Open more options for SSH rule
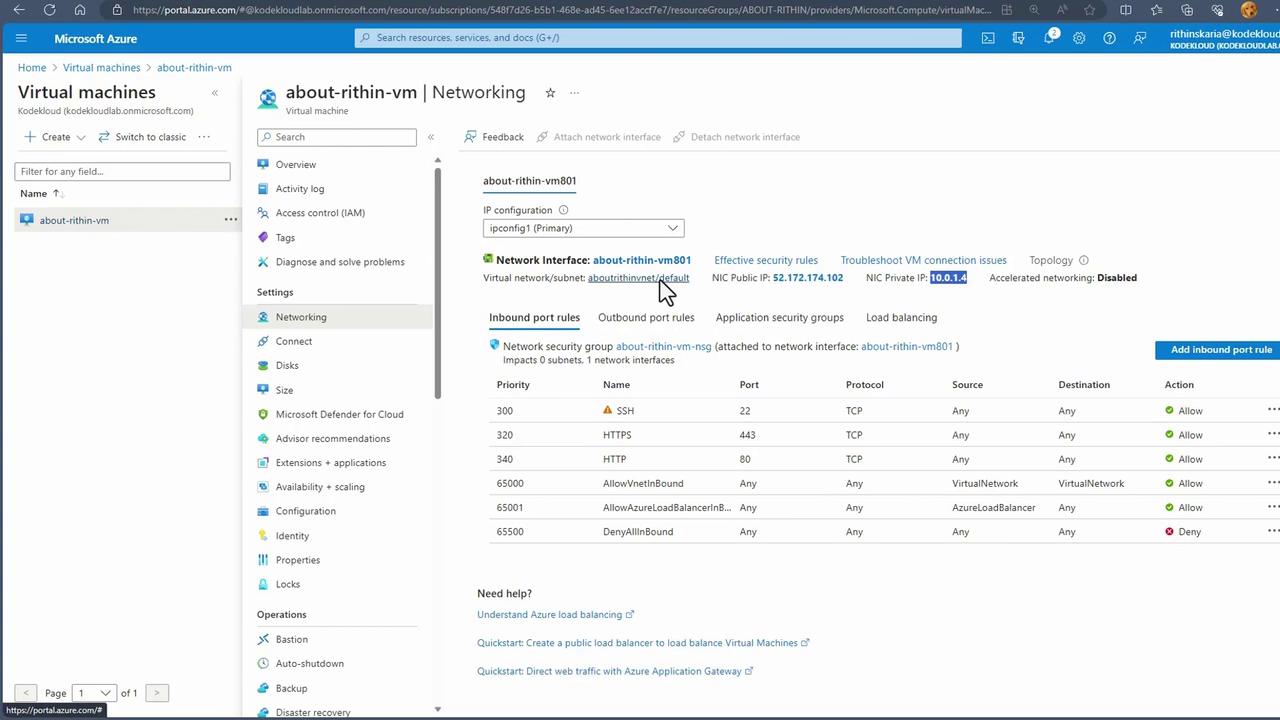The height and width of the screenshot is (720, 1280). point(1272,410)
